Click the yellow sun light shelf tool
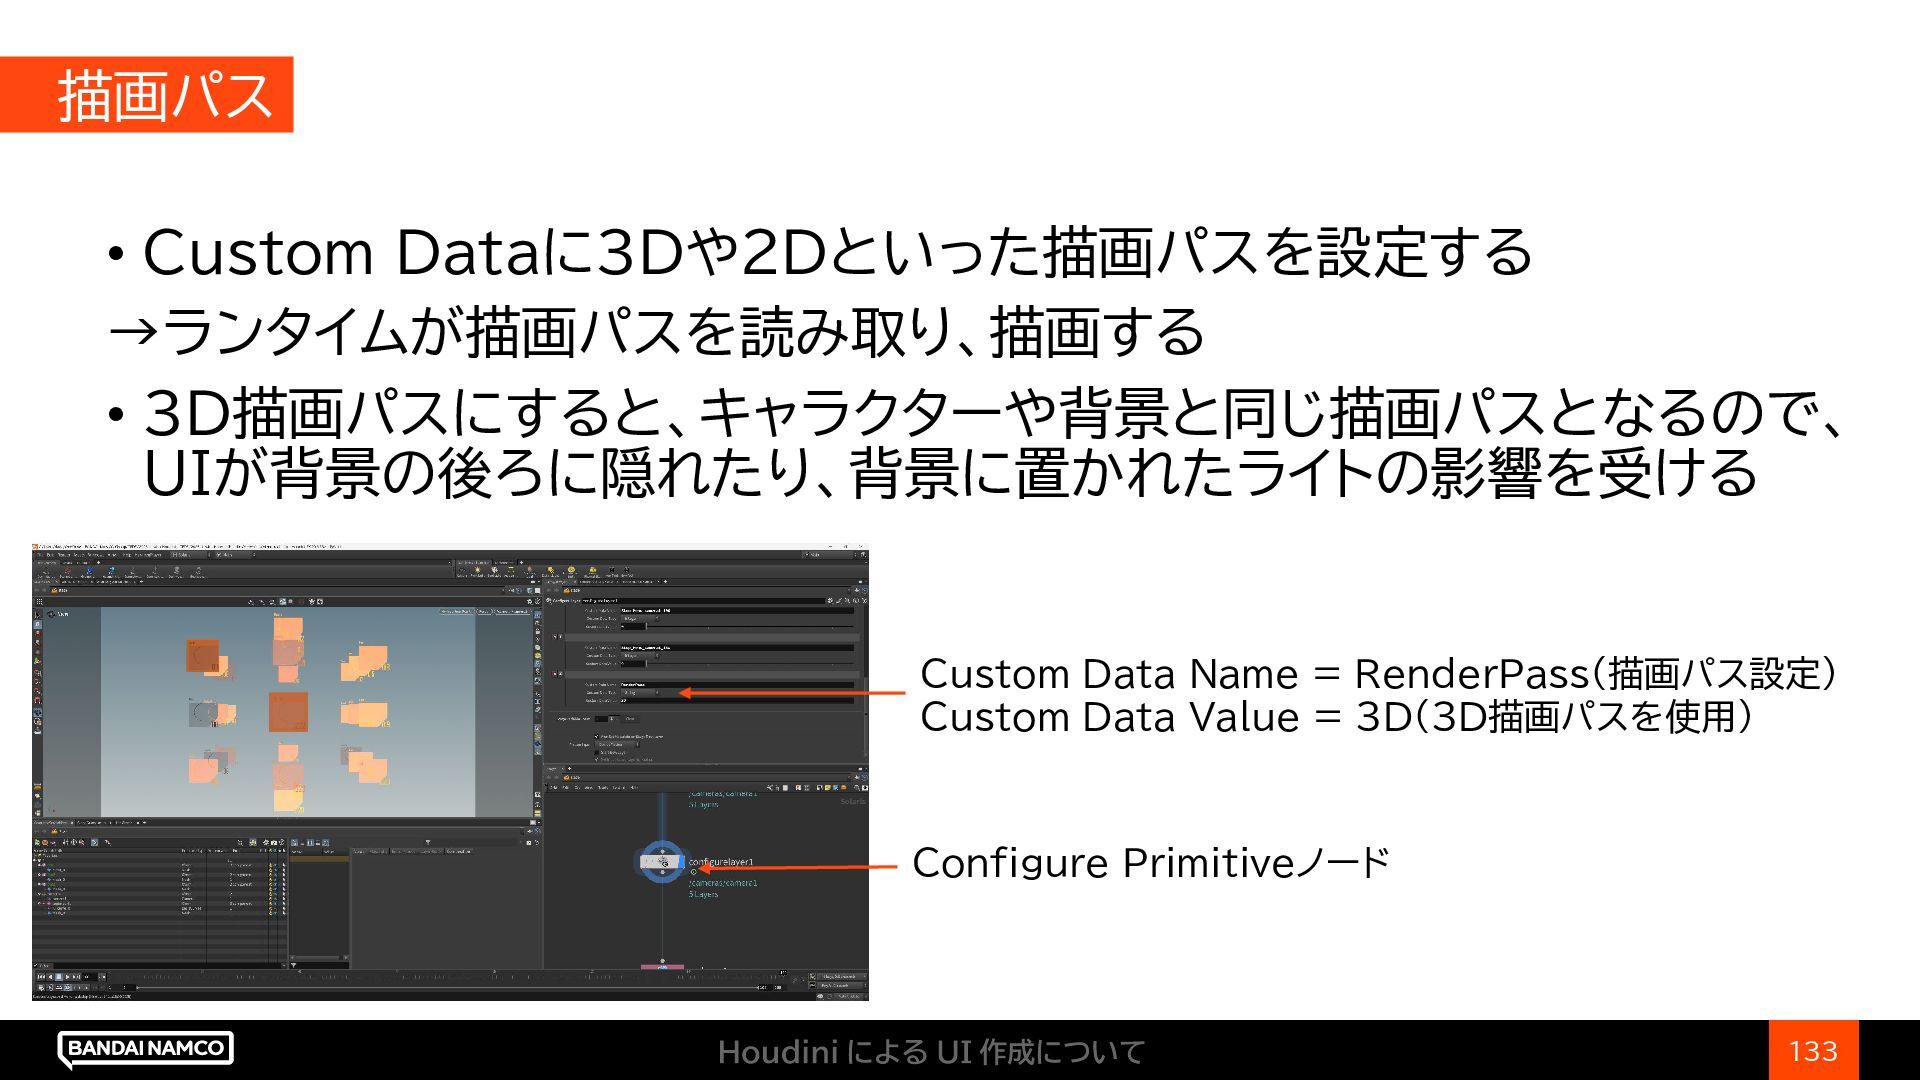 click(x=477, y=569)
